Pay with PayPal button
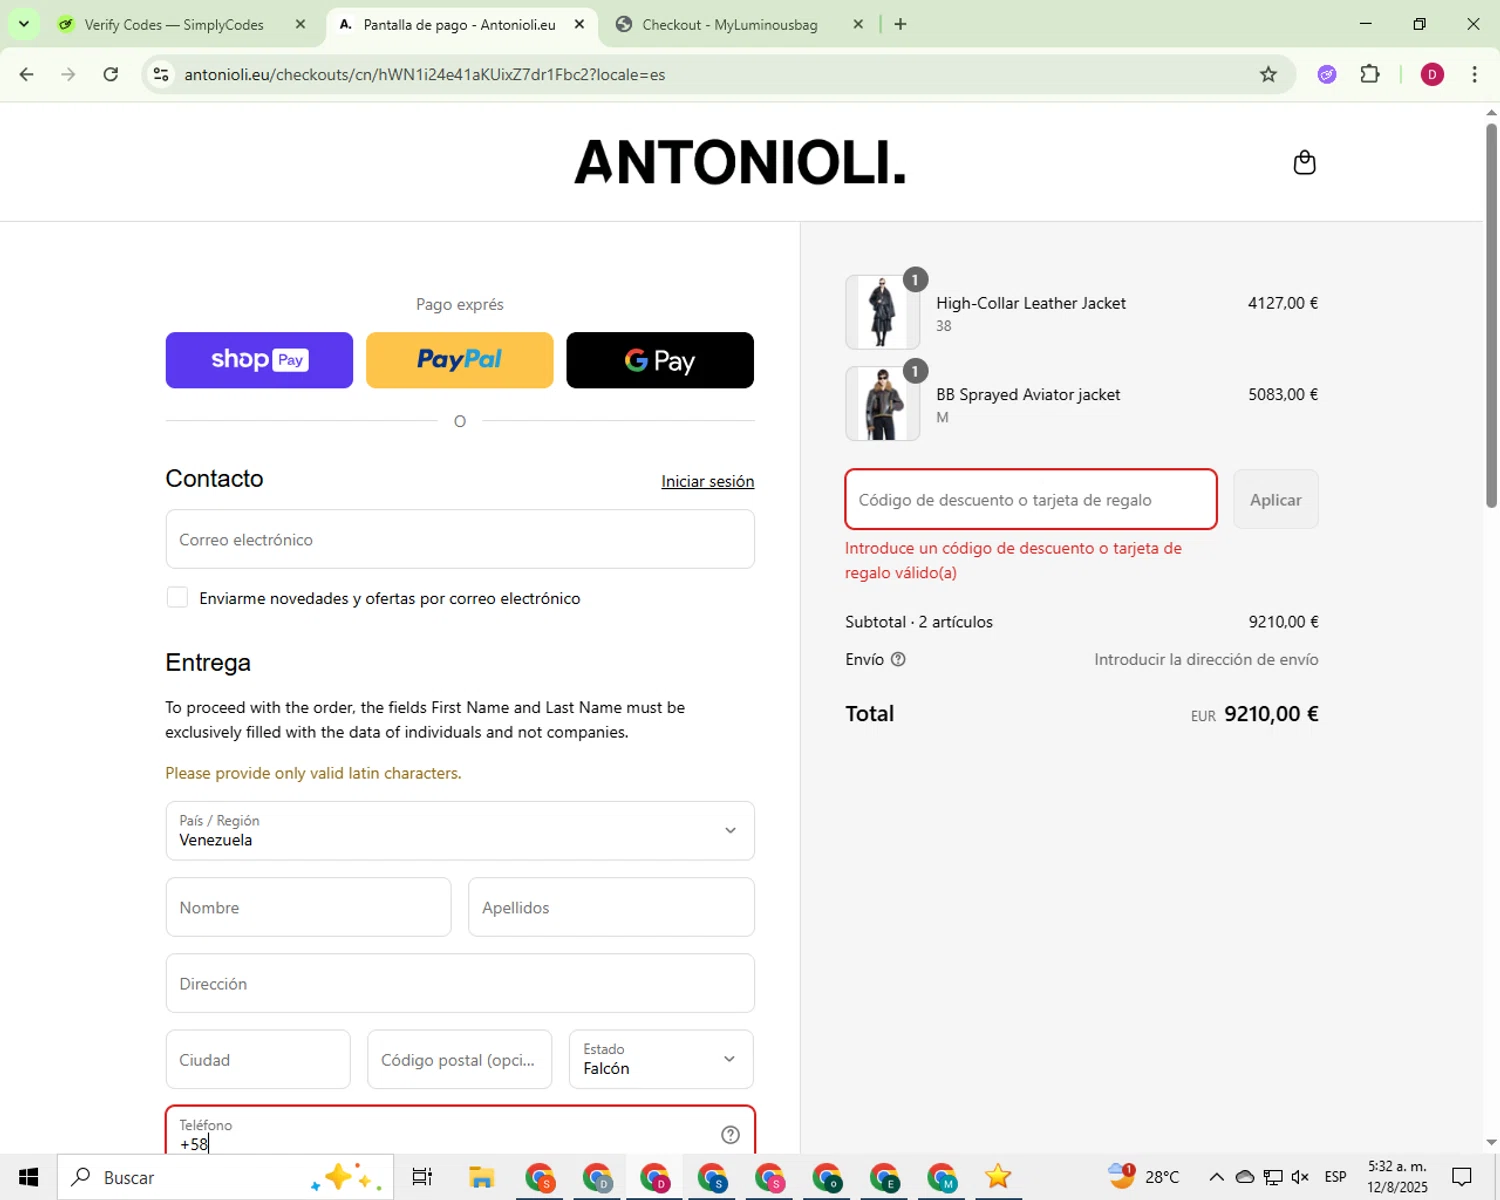This screenshot has height=1200, width=1500. pyautogui.click(x=460, y=360)
